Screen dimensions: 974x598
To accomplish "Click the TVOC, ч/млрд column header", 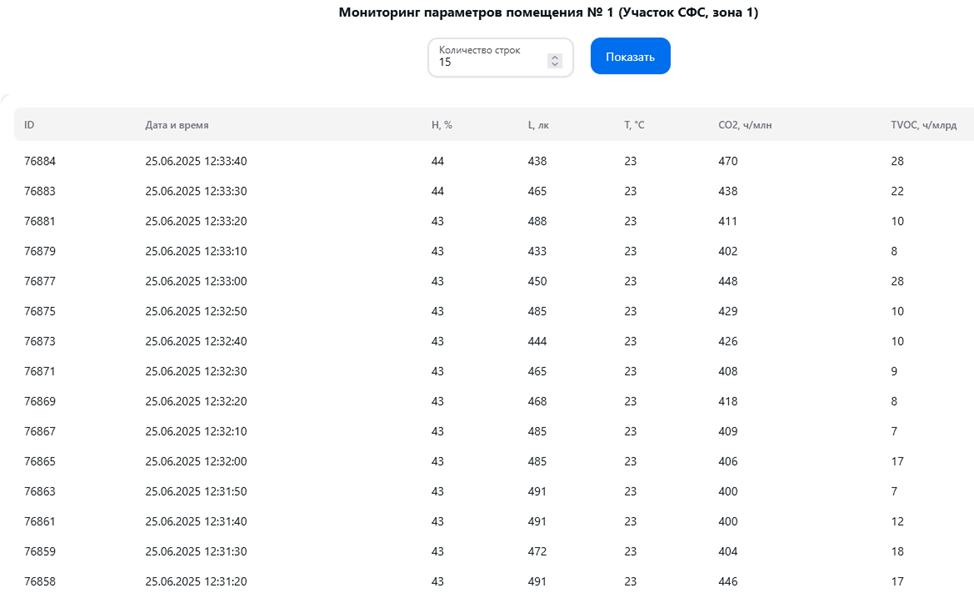I will [925, 125].
